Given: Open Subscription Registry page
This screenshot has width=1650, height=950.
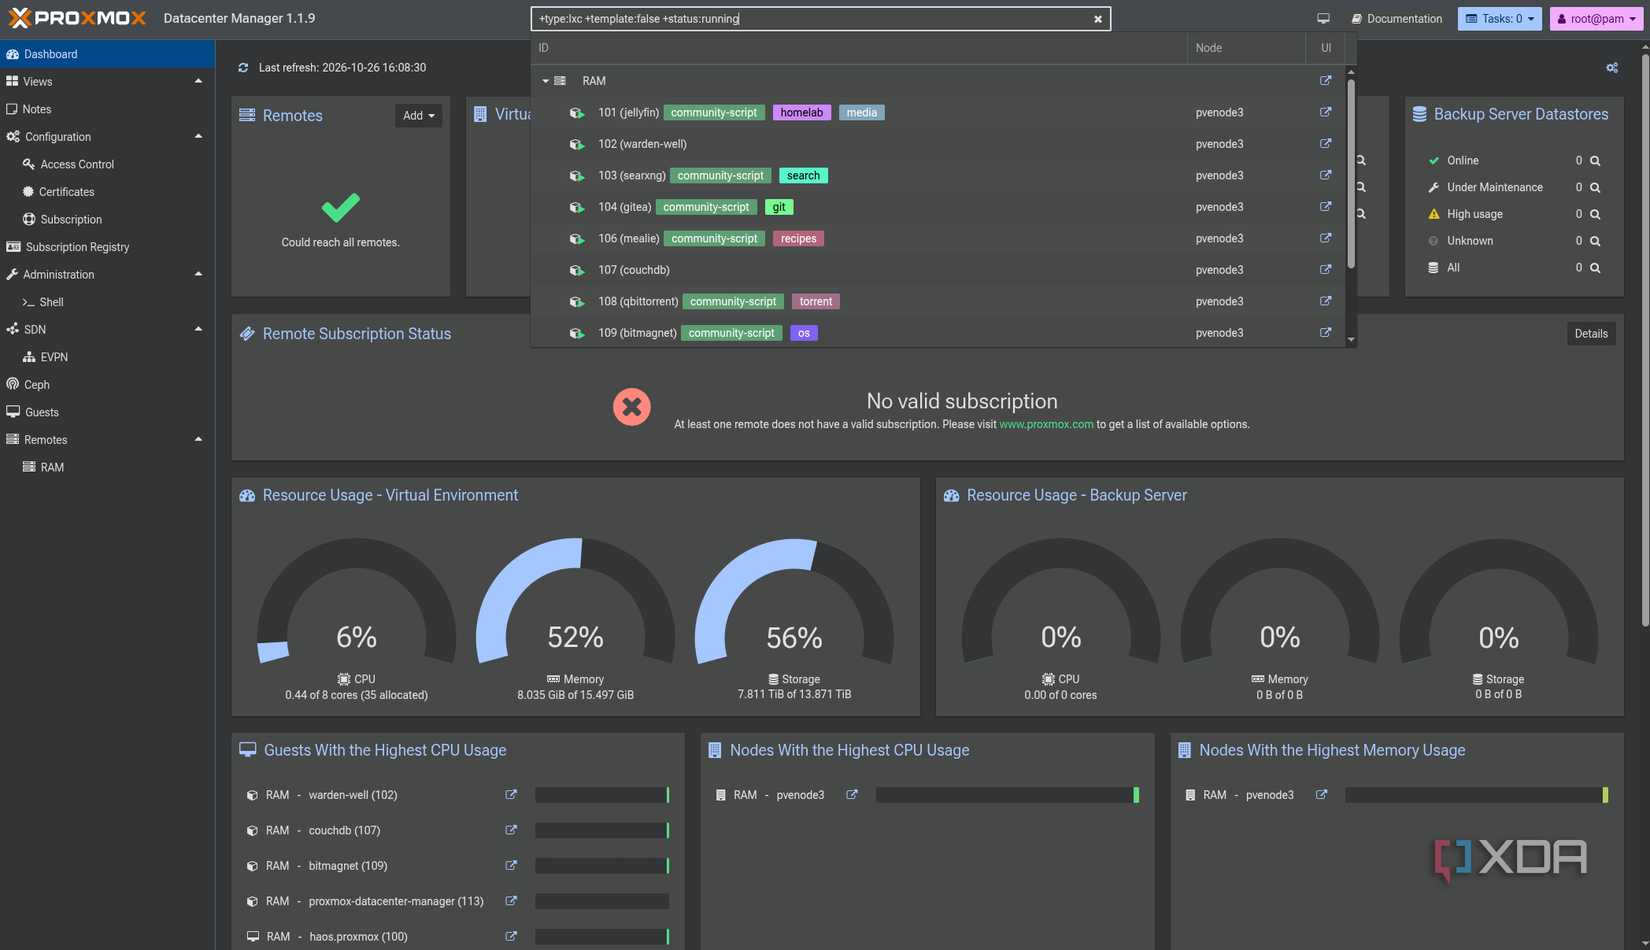Looking at the screenshot, I should point(107,247).
